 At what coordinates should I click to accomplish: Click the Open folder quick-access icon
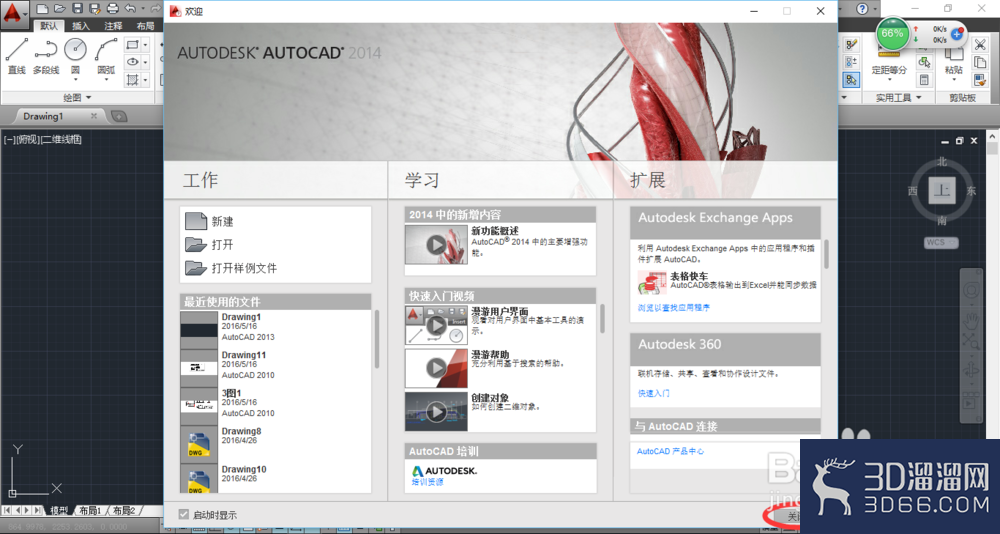pos(59,9)
